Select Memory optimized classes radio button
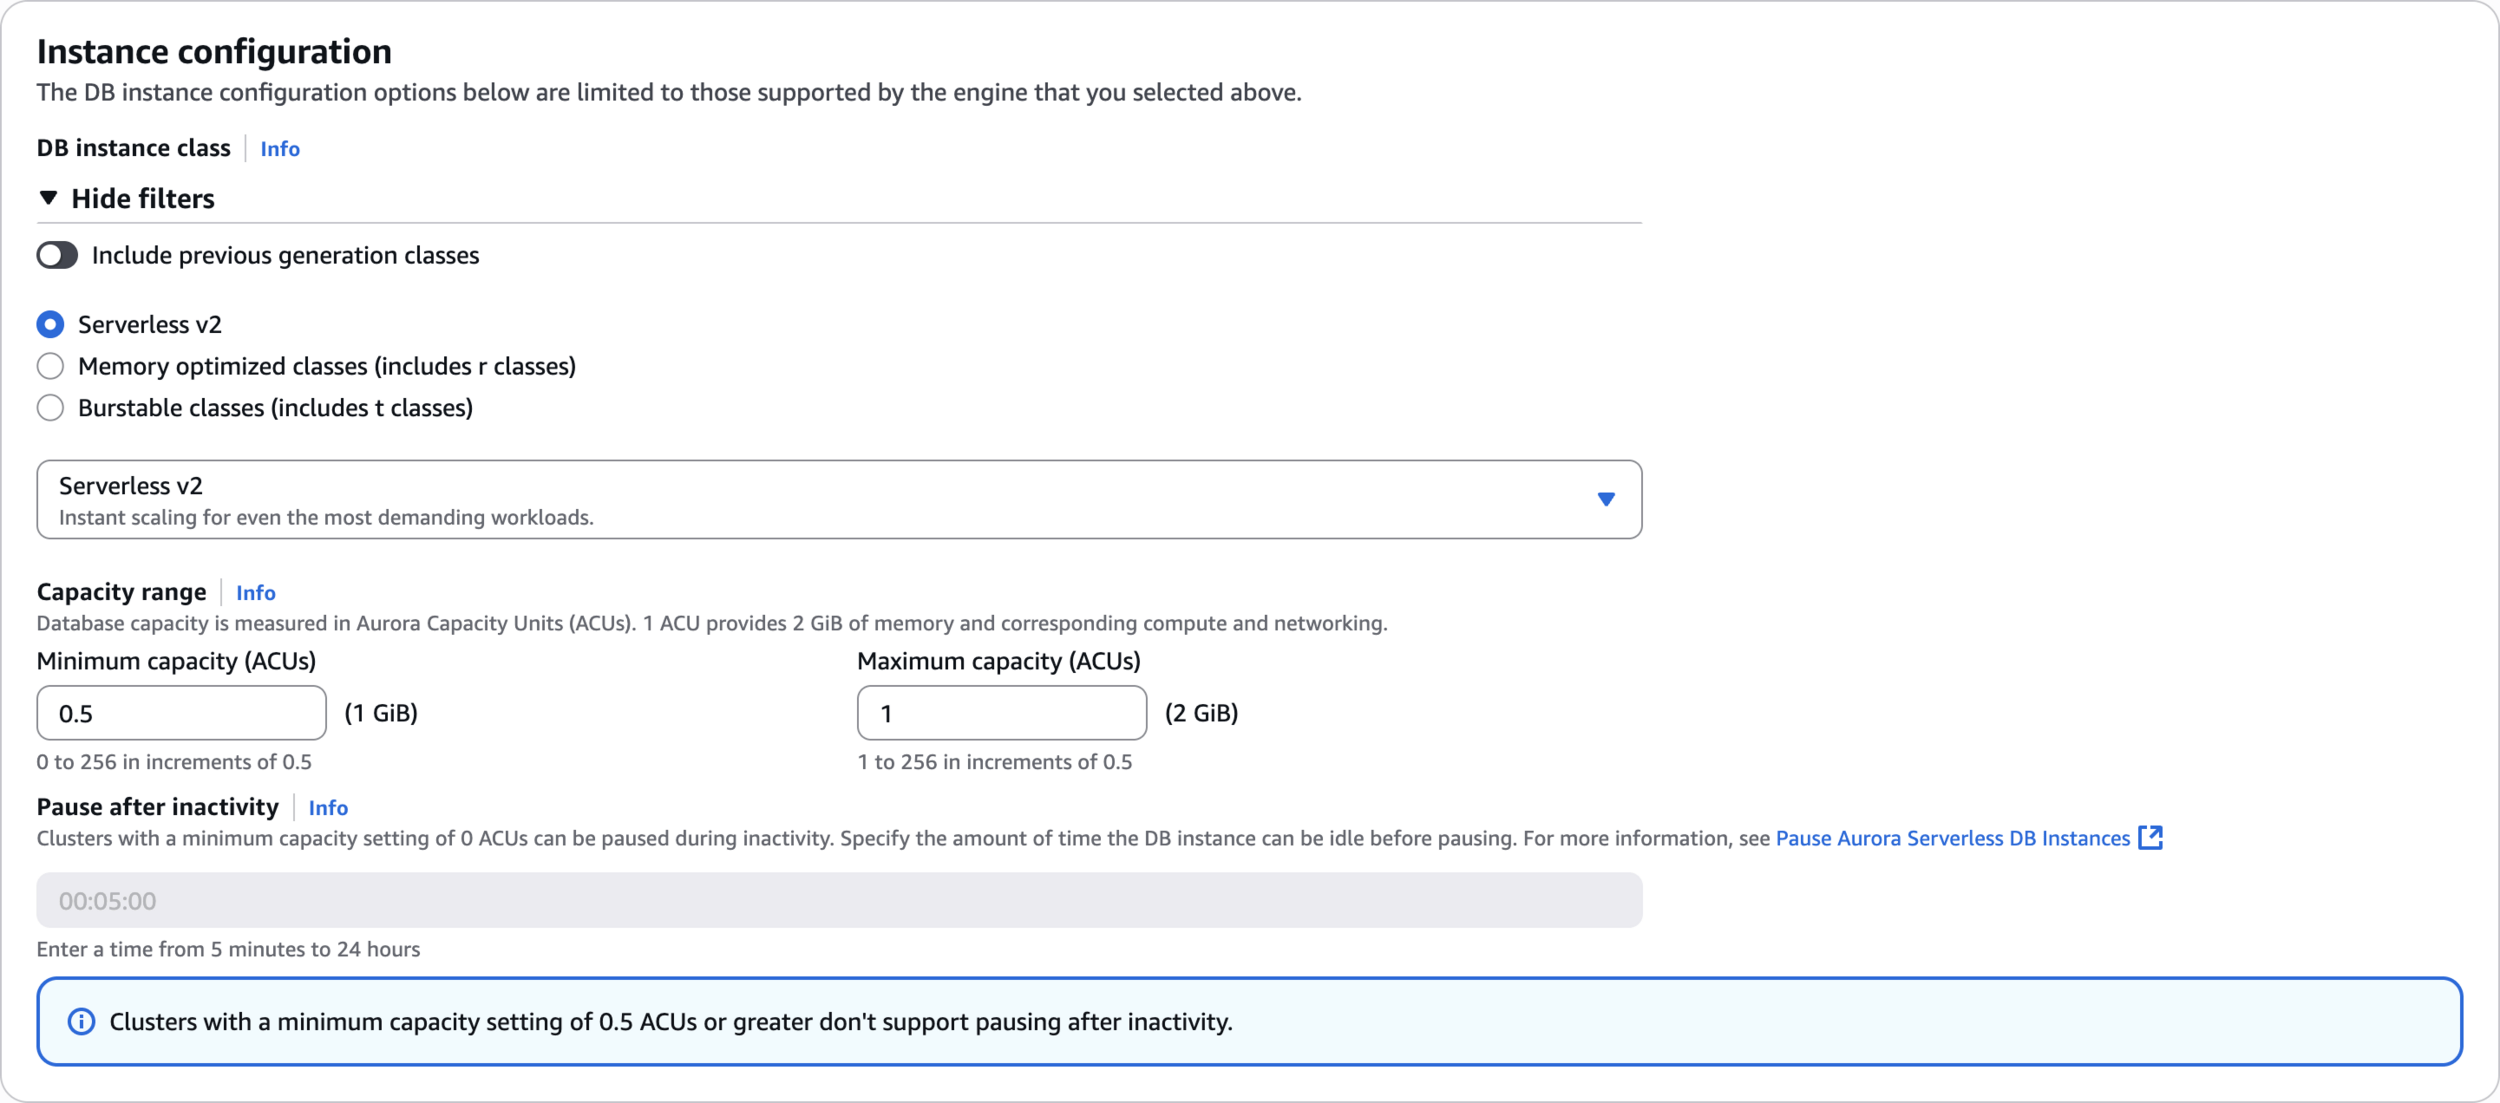The width and height of the screenshot is (2500, 1103). (x=50, y=366)
